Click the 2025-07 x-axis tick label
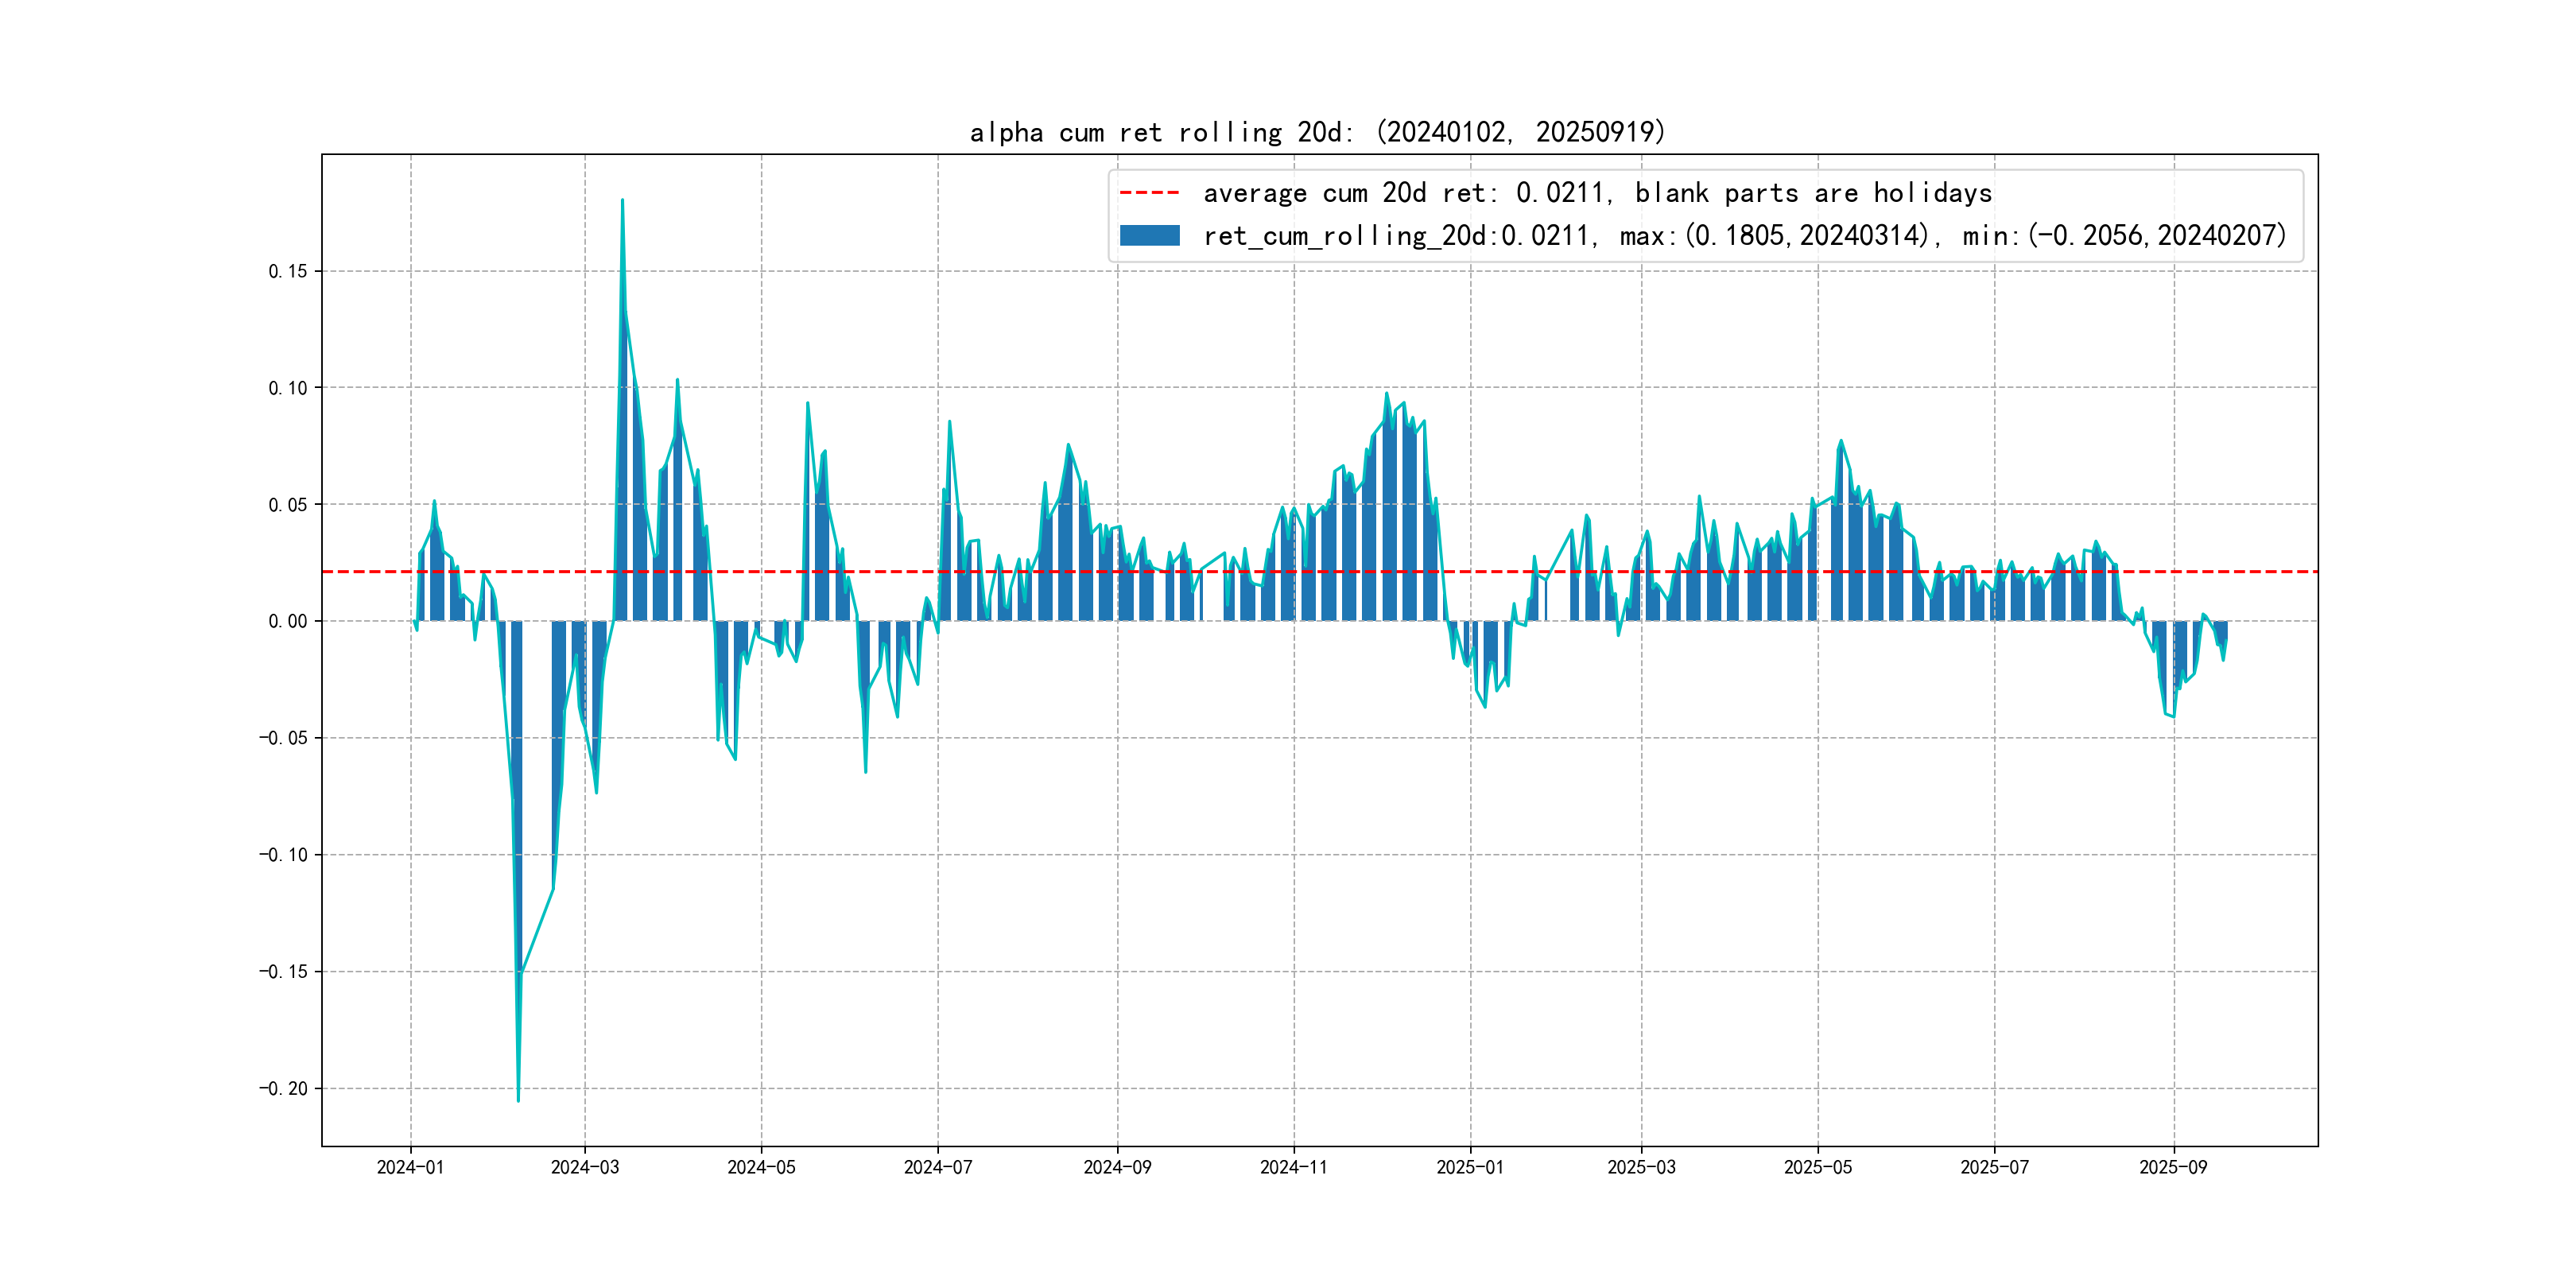This screenshot has width=2576, height=1288. pyautogui.click(x=1994, y=1167)
